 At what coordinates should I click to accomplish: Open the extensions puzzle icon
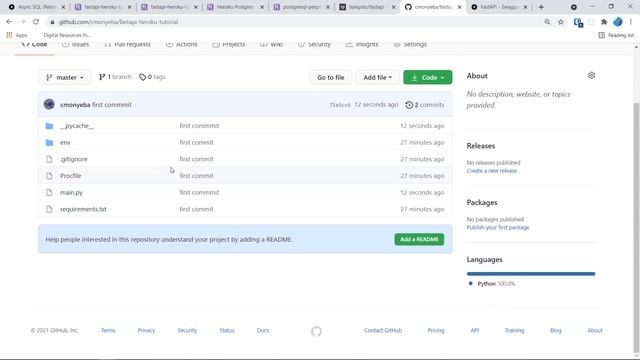pyautogui.click(x=604, y=22)
